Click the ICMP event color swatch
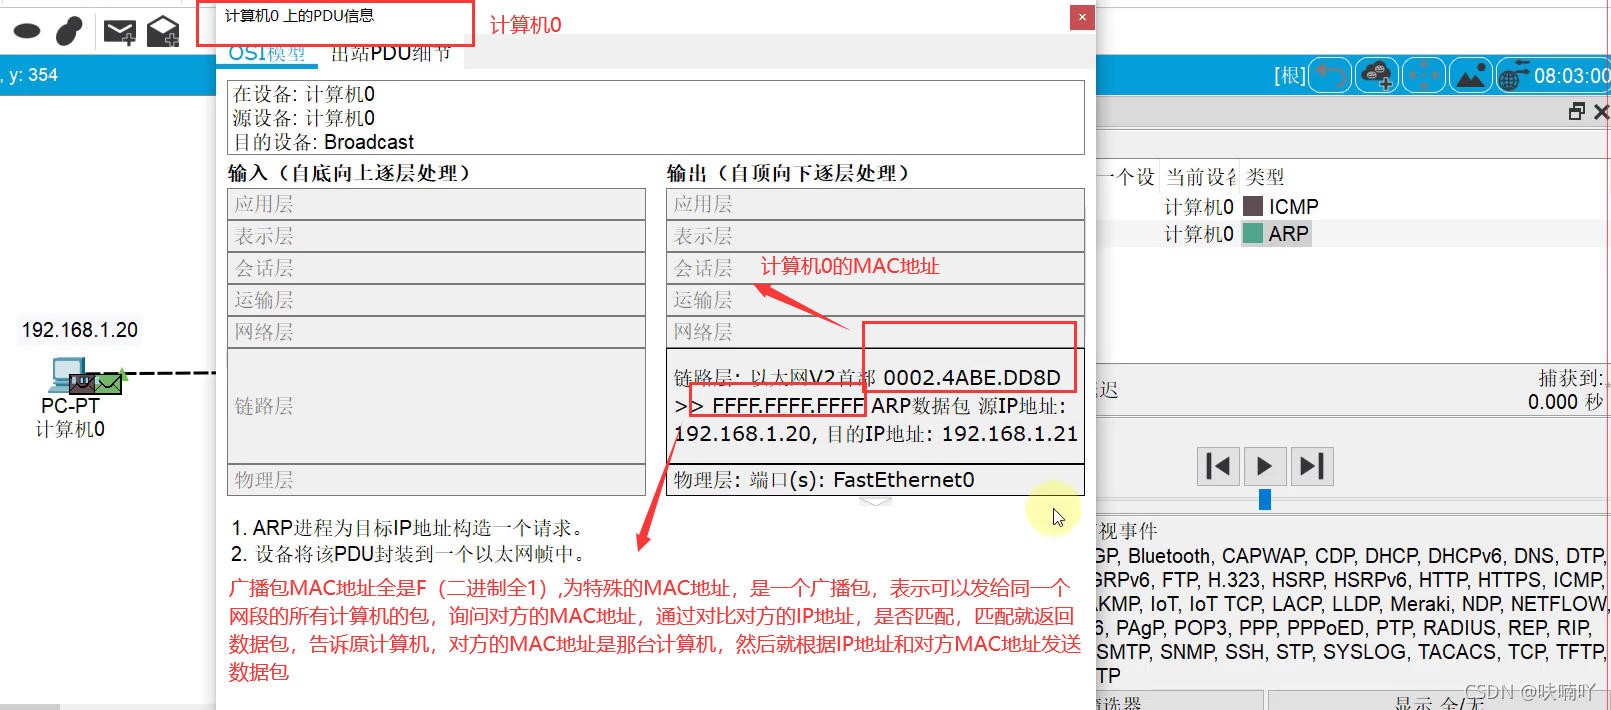The image size is (1611, 710). click(1253, 206)
